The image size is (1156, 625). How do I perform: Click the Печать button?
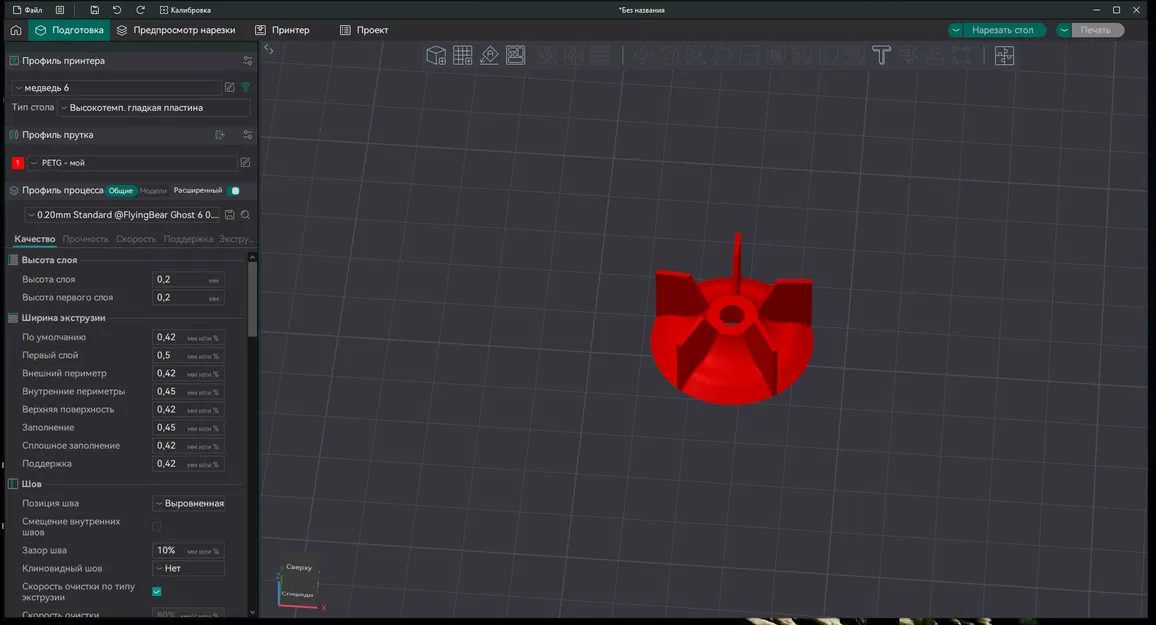click(x=1096, y=30)
